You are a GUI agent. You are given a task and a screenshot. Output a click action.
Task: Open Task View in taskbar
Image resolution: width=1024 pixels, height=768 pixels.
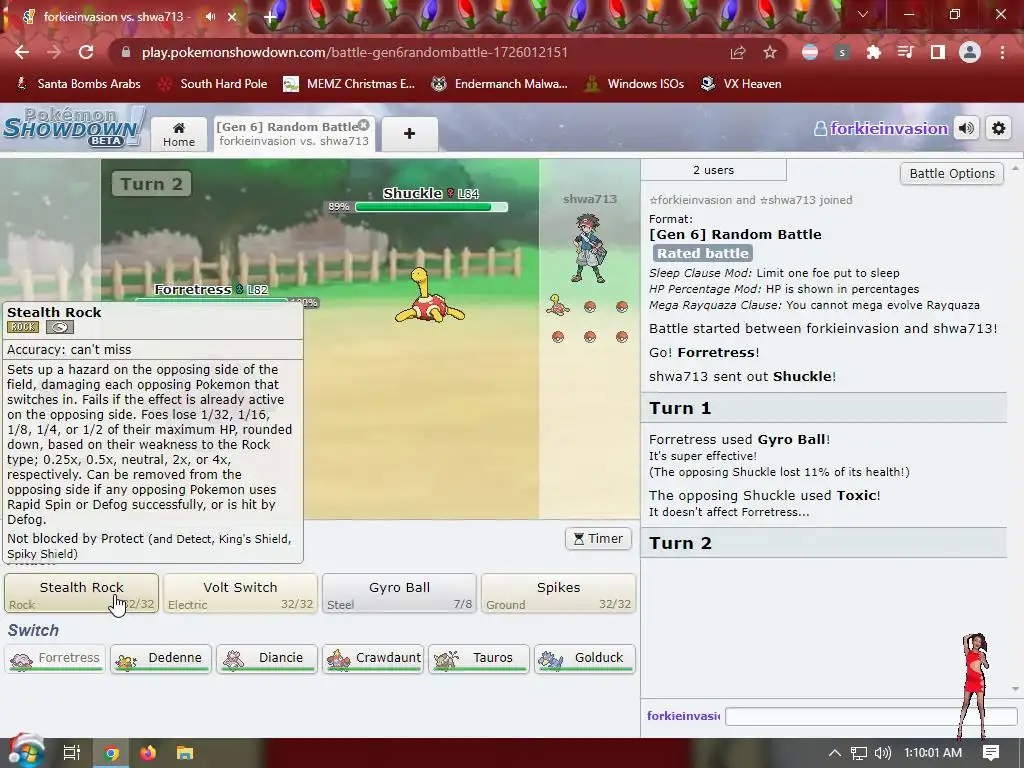pos(71,753)
